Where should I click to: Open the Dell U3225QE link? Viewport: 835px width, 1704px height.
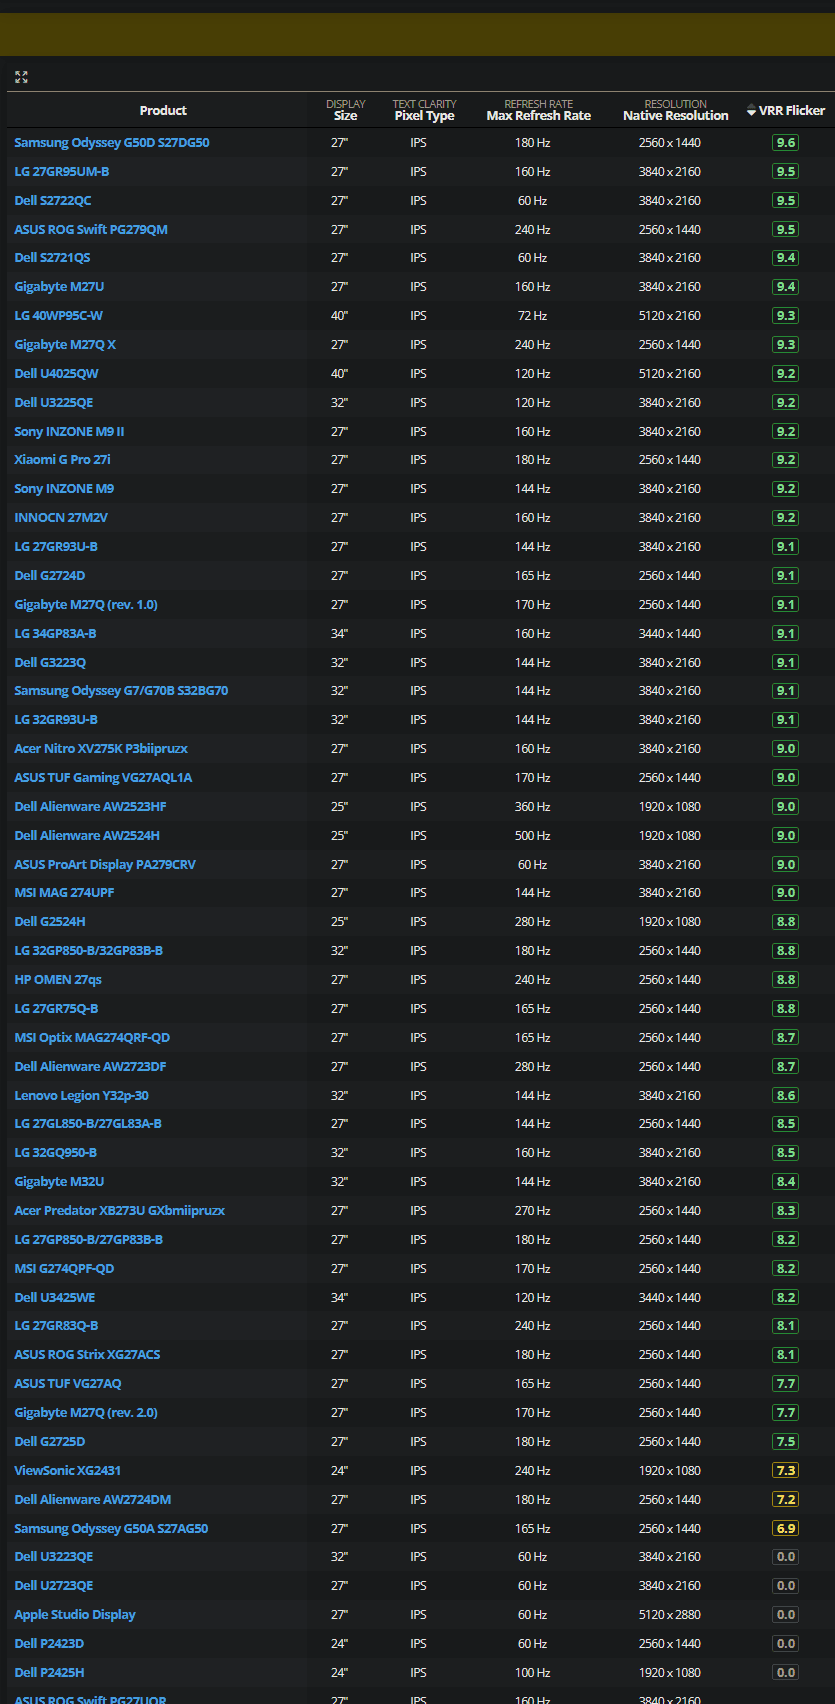point(54,403)
